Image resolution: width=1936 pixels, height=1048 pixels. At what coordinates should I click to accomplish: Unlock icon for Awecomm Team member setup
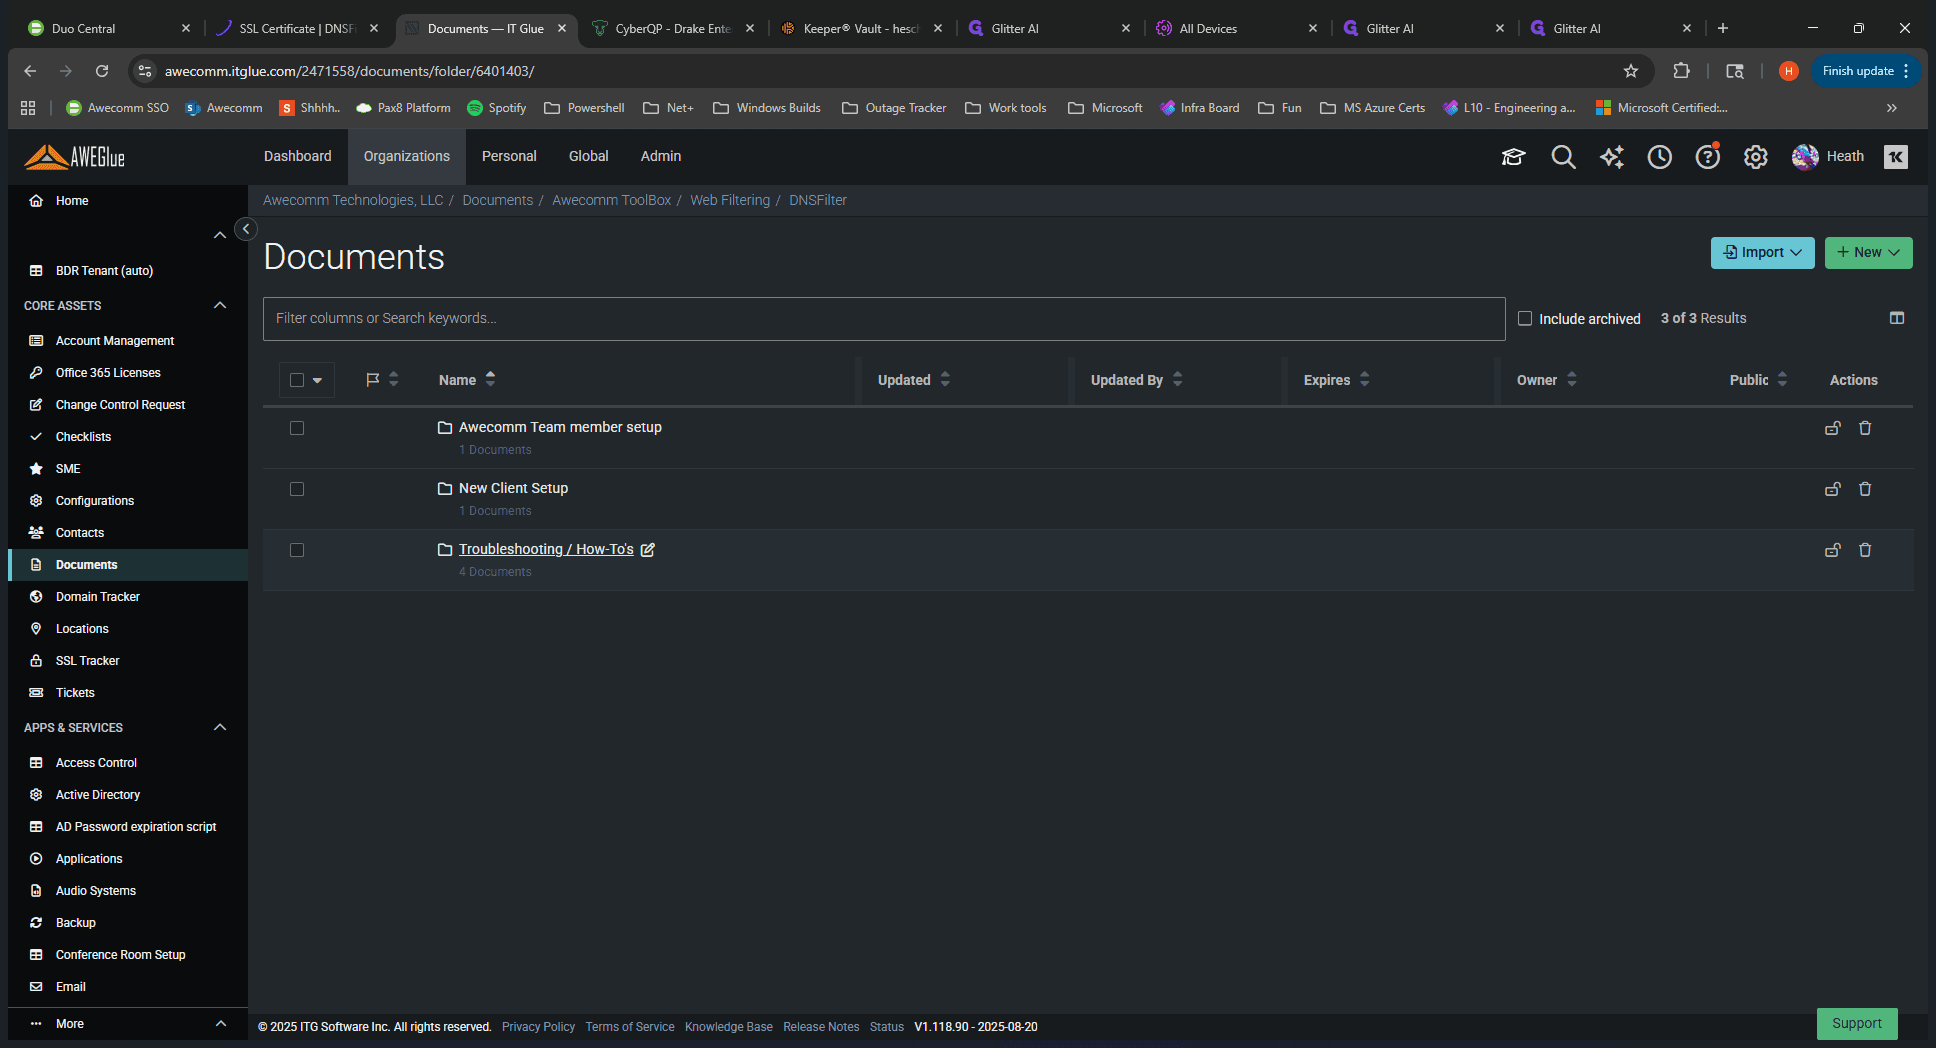tap(1833, 428)
